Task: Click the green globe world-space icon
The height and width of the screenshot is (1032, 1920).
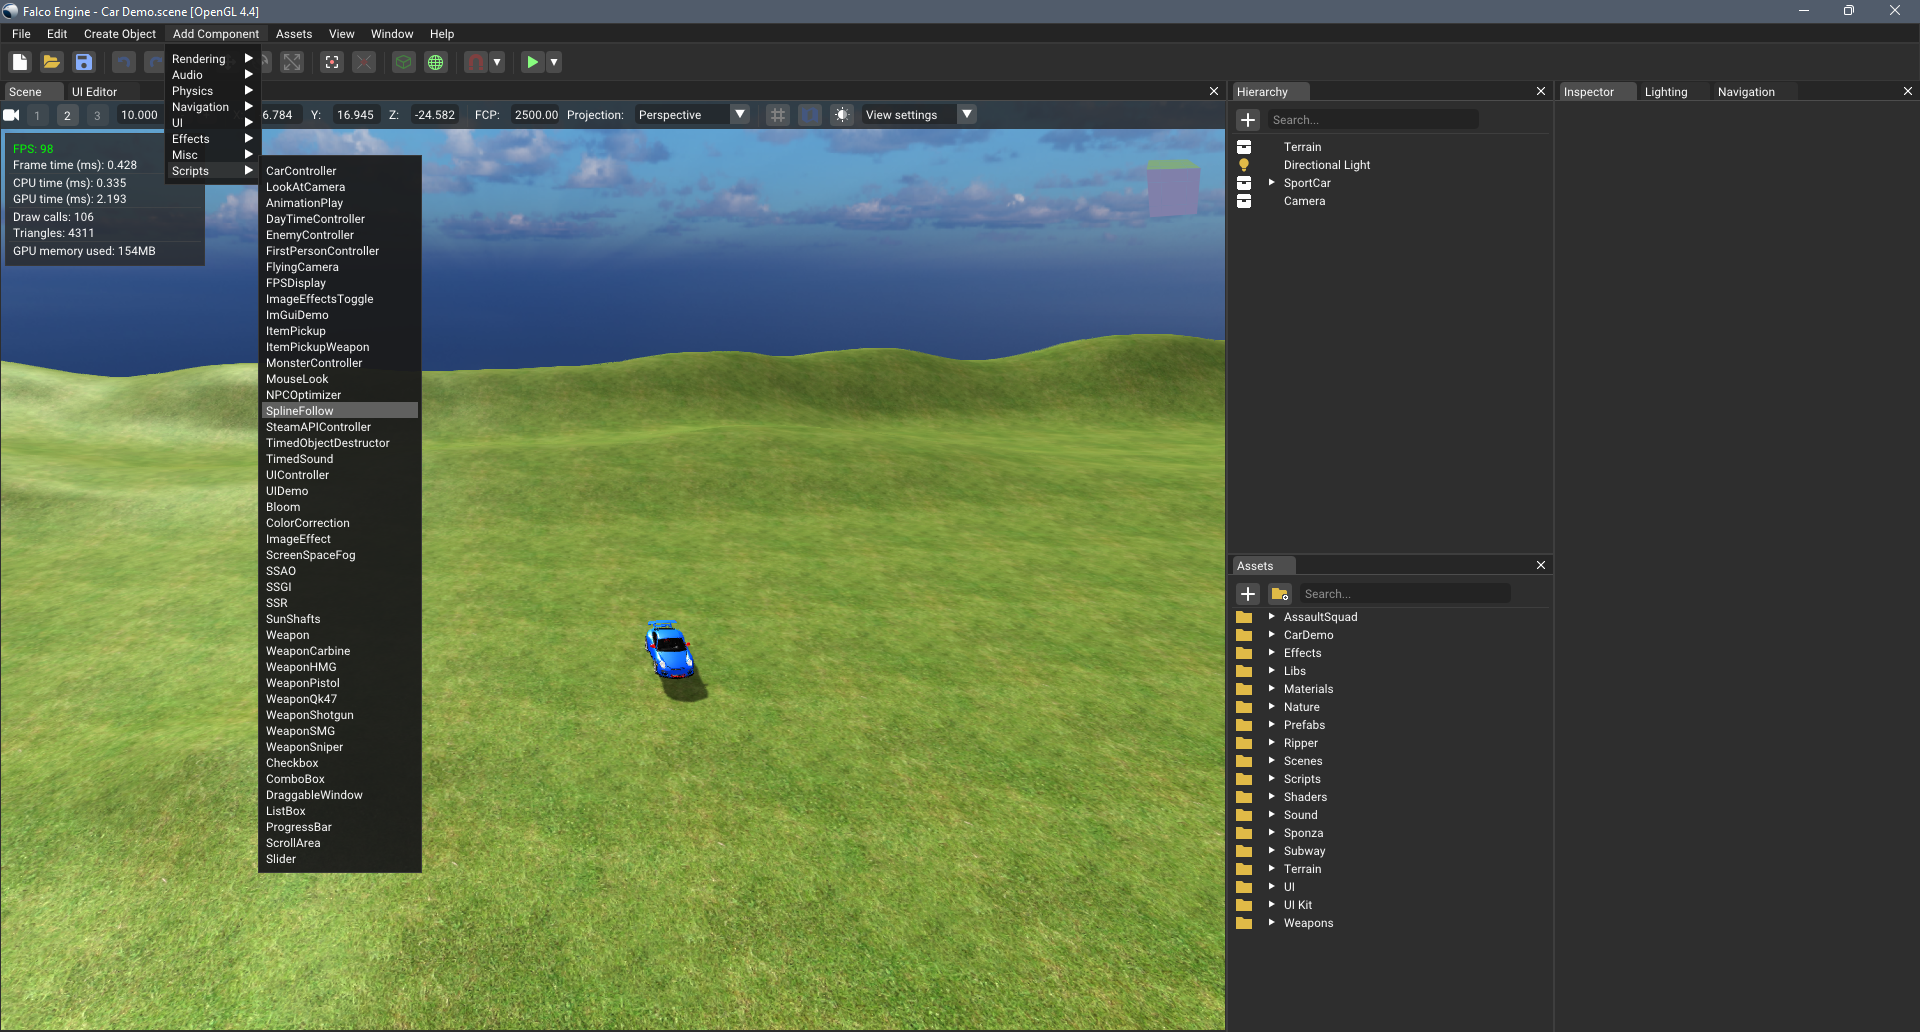Action: (436, 62)
